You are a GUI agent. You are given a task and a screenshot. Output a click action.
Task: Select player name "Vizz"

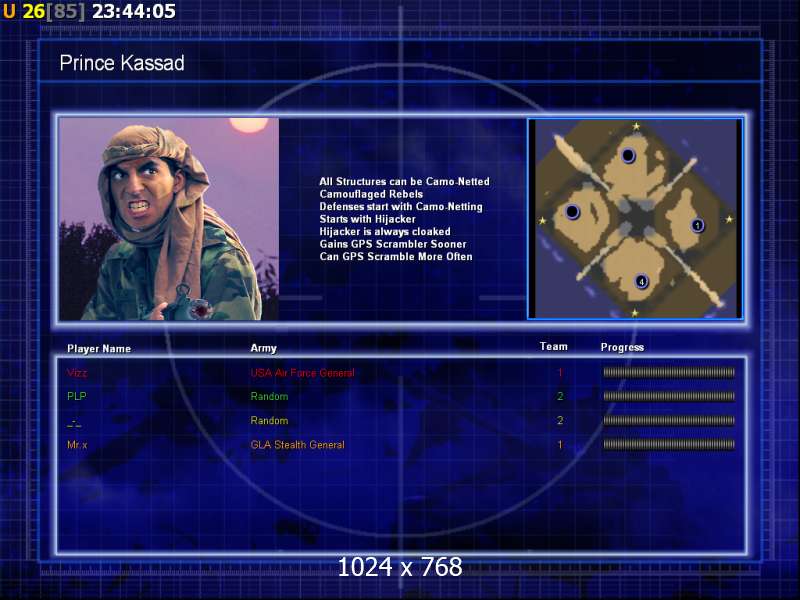pos(77,373)
